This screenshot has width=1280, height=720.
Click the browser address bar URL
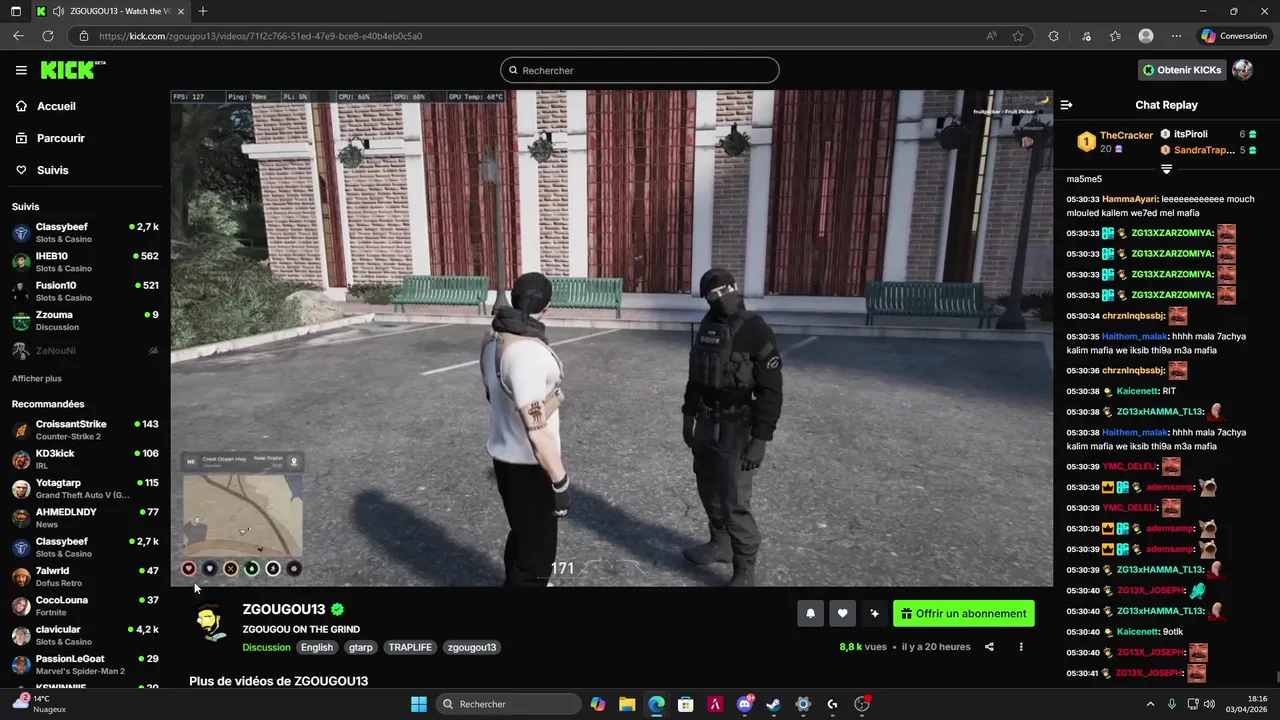tap(260, 36)
